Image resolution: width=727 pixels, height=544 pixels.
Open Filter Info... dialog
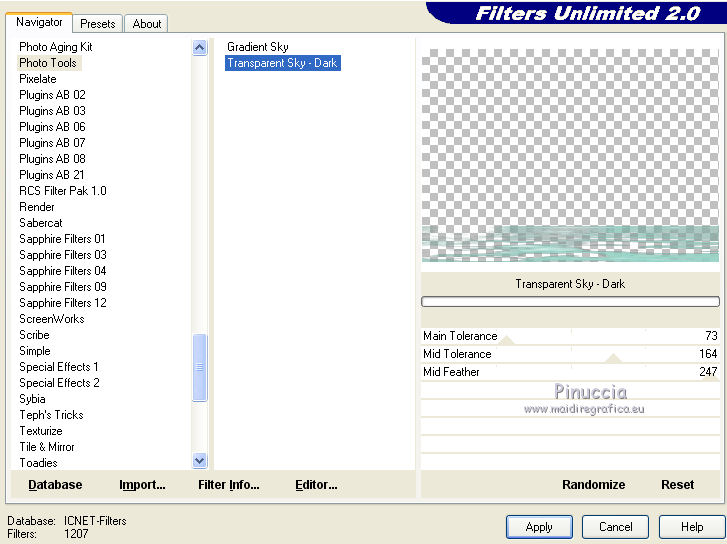tap(229, 485)
